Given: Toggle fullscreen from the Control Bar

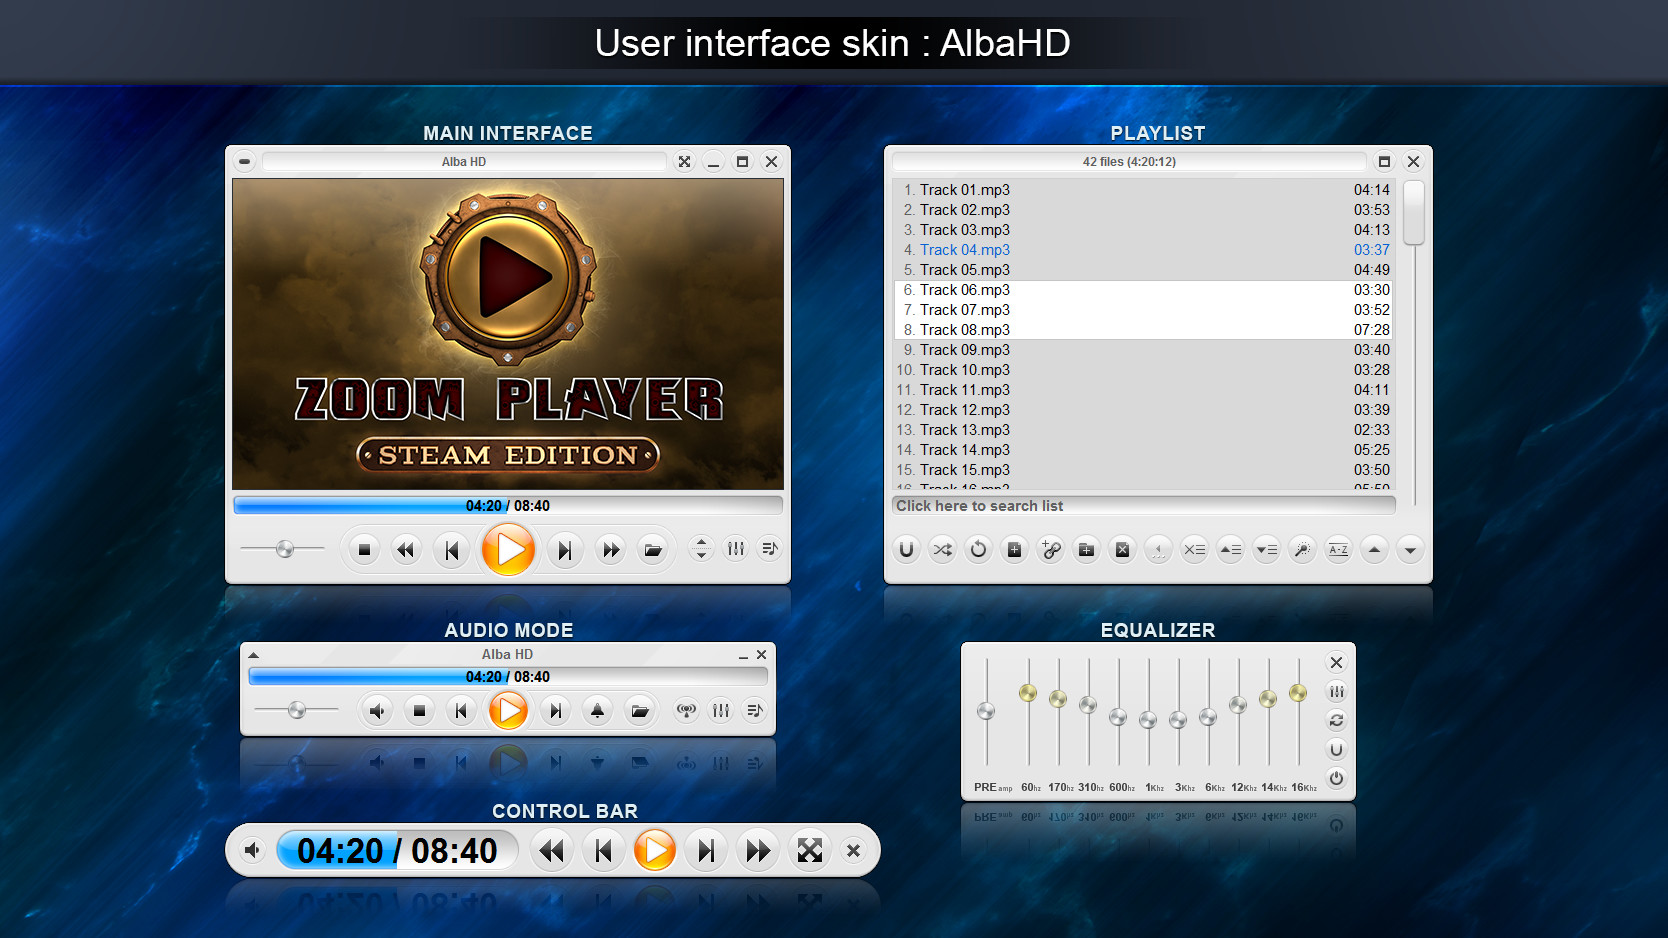Looking at the screenshot, I should pos(810,850).
